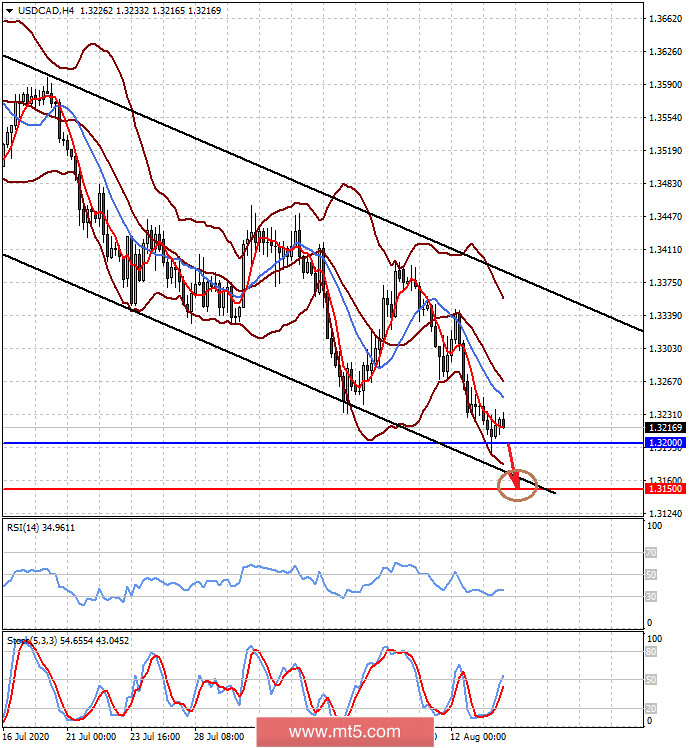
Task: Select the blue level price tag 1.32000
Action: click(x=666, y=443)
